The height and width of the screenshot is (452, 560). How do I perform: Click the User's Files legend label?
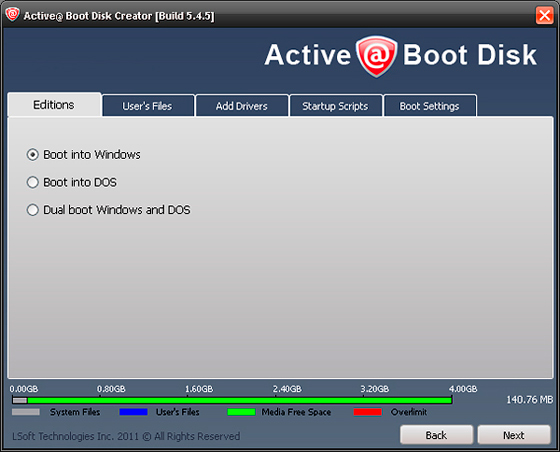pyautogui.click(x=178, y=412)
